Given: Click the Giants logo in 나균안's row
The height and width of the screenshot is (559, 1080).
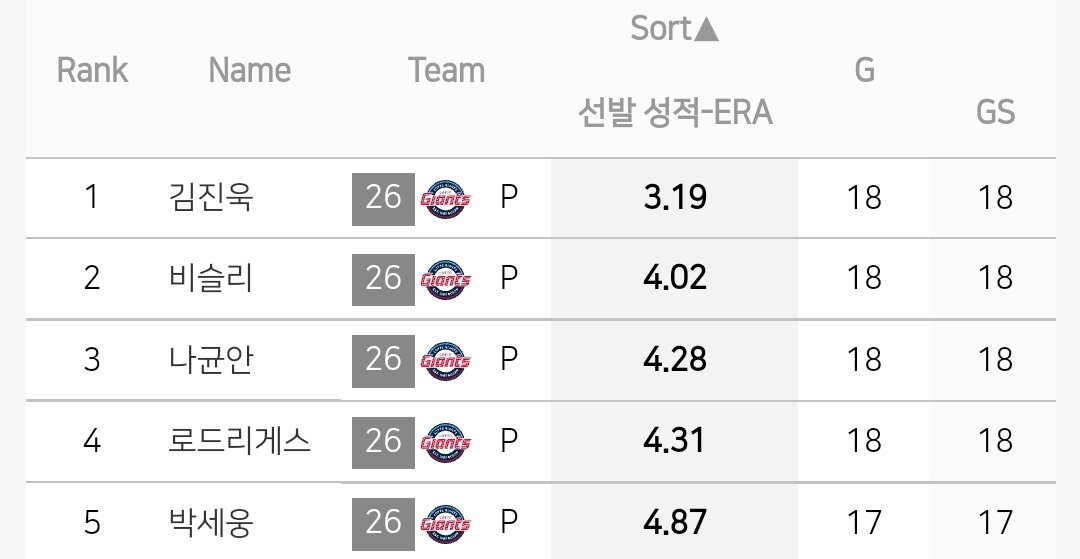Looking at the screenshot, I should pos(446,361).
